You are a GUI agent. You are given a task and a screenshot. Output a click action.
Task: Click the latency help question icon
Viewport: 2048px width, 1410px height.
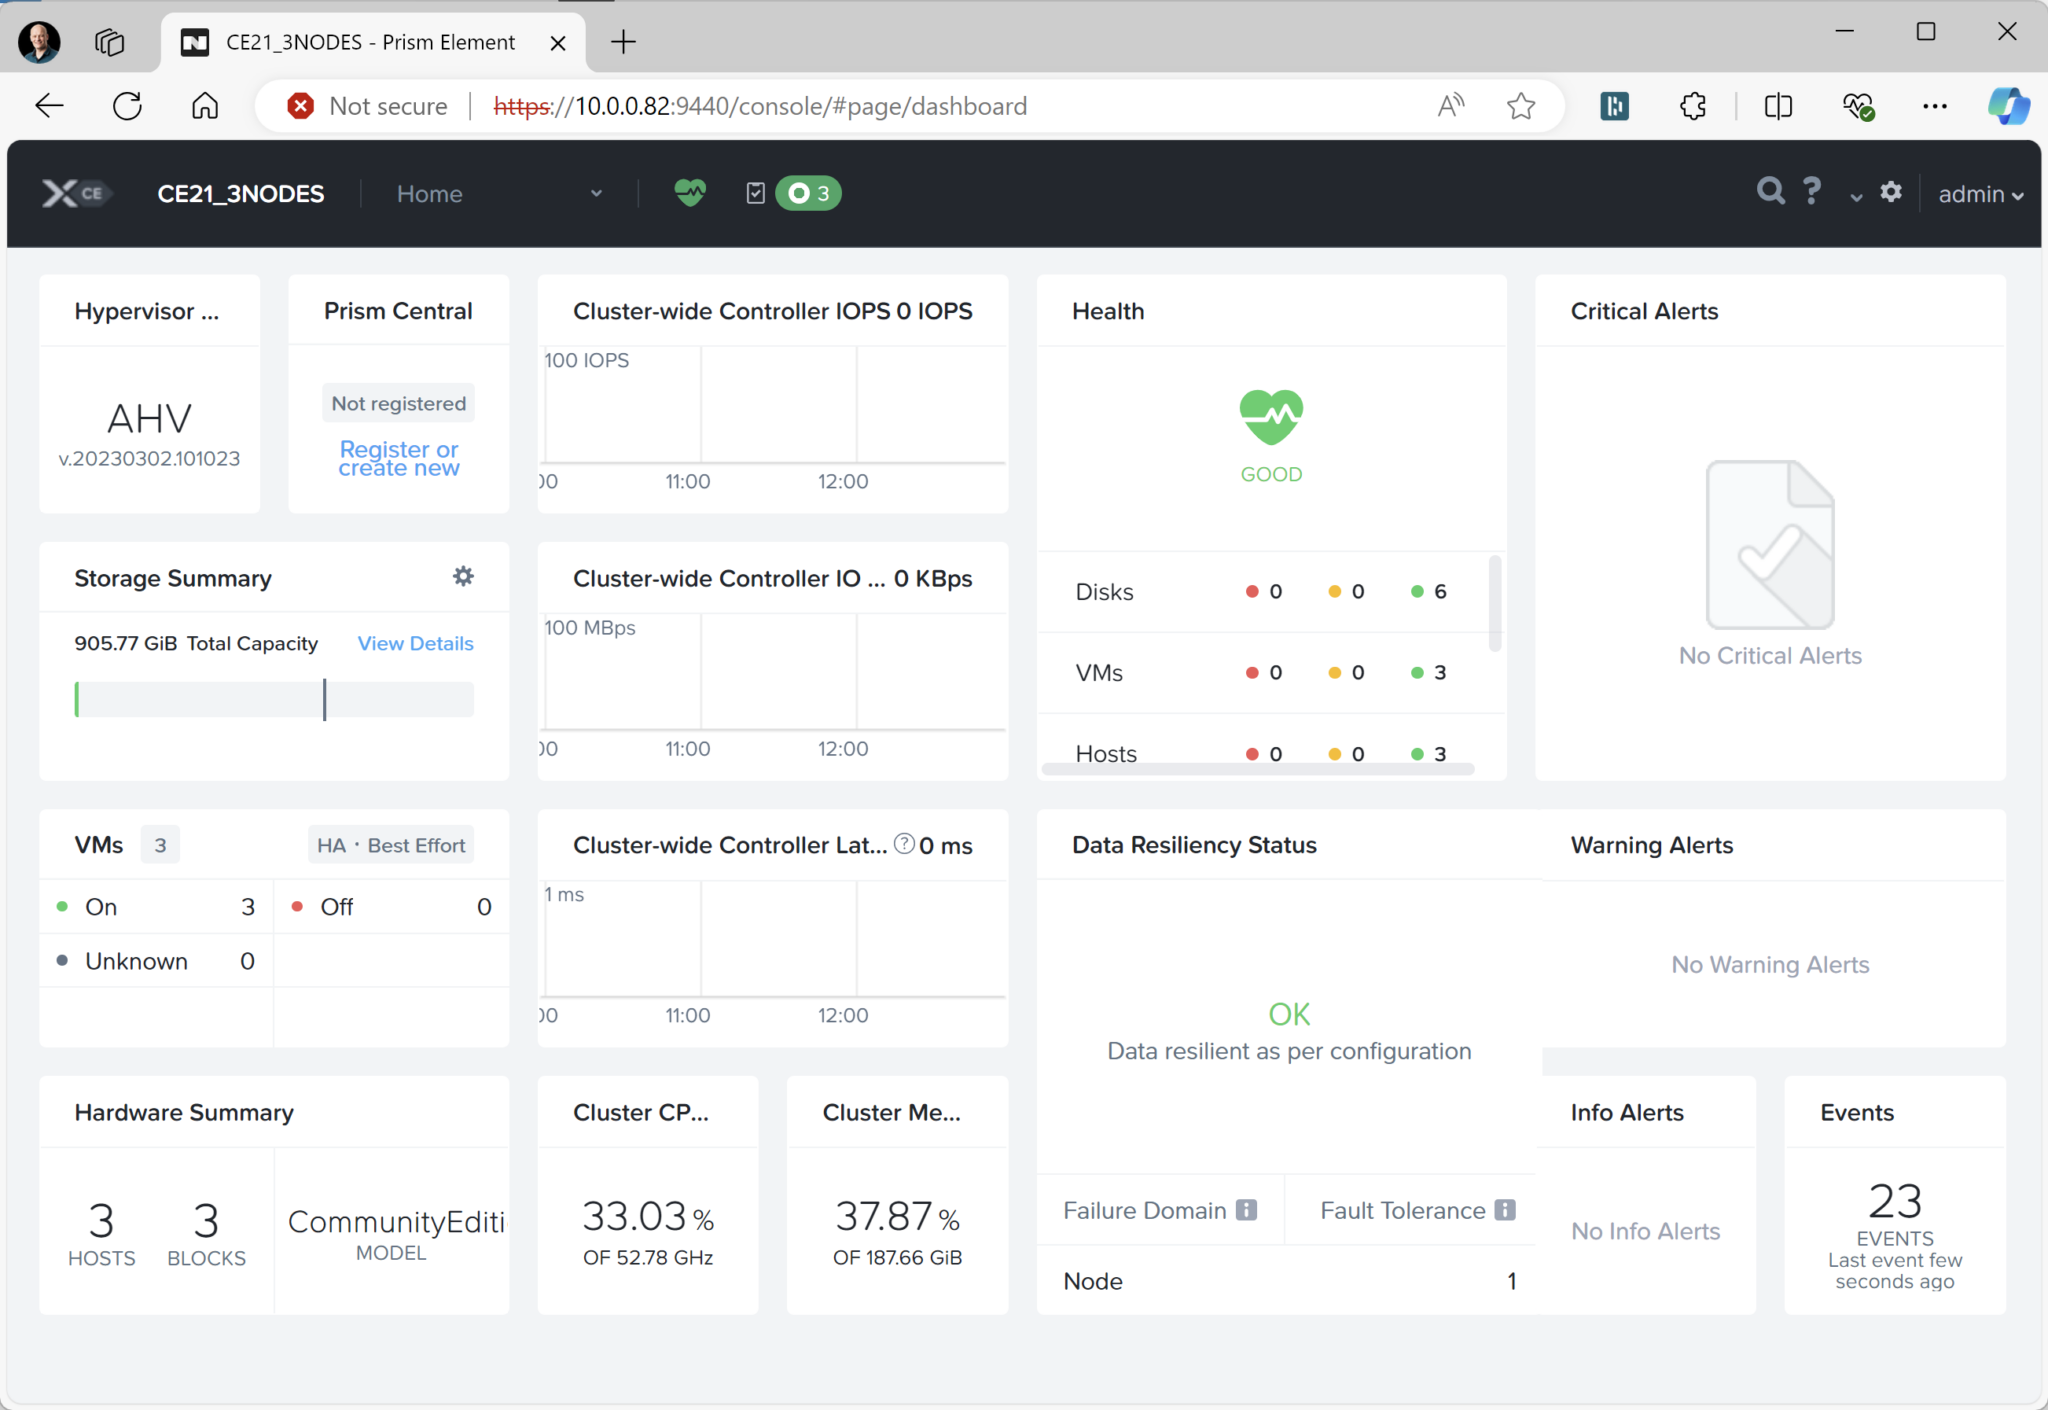[x=904, y=844]
